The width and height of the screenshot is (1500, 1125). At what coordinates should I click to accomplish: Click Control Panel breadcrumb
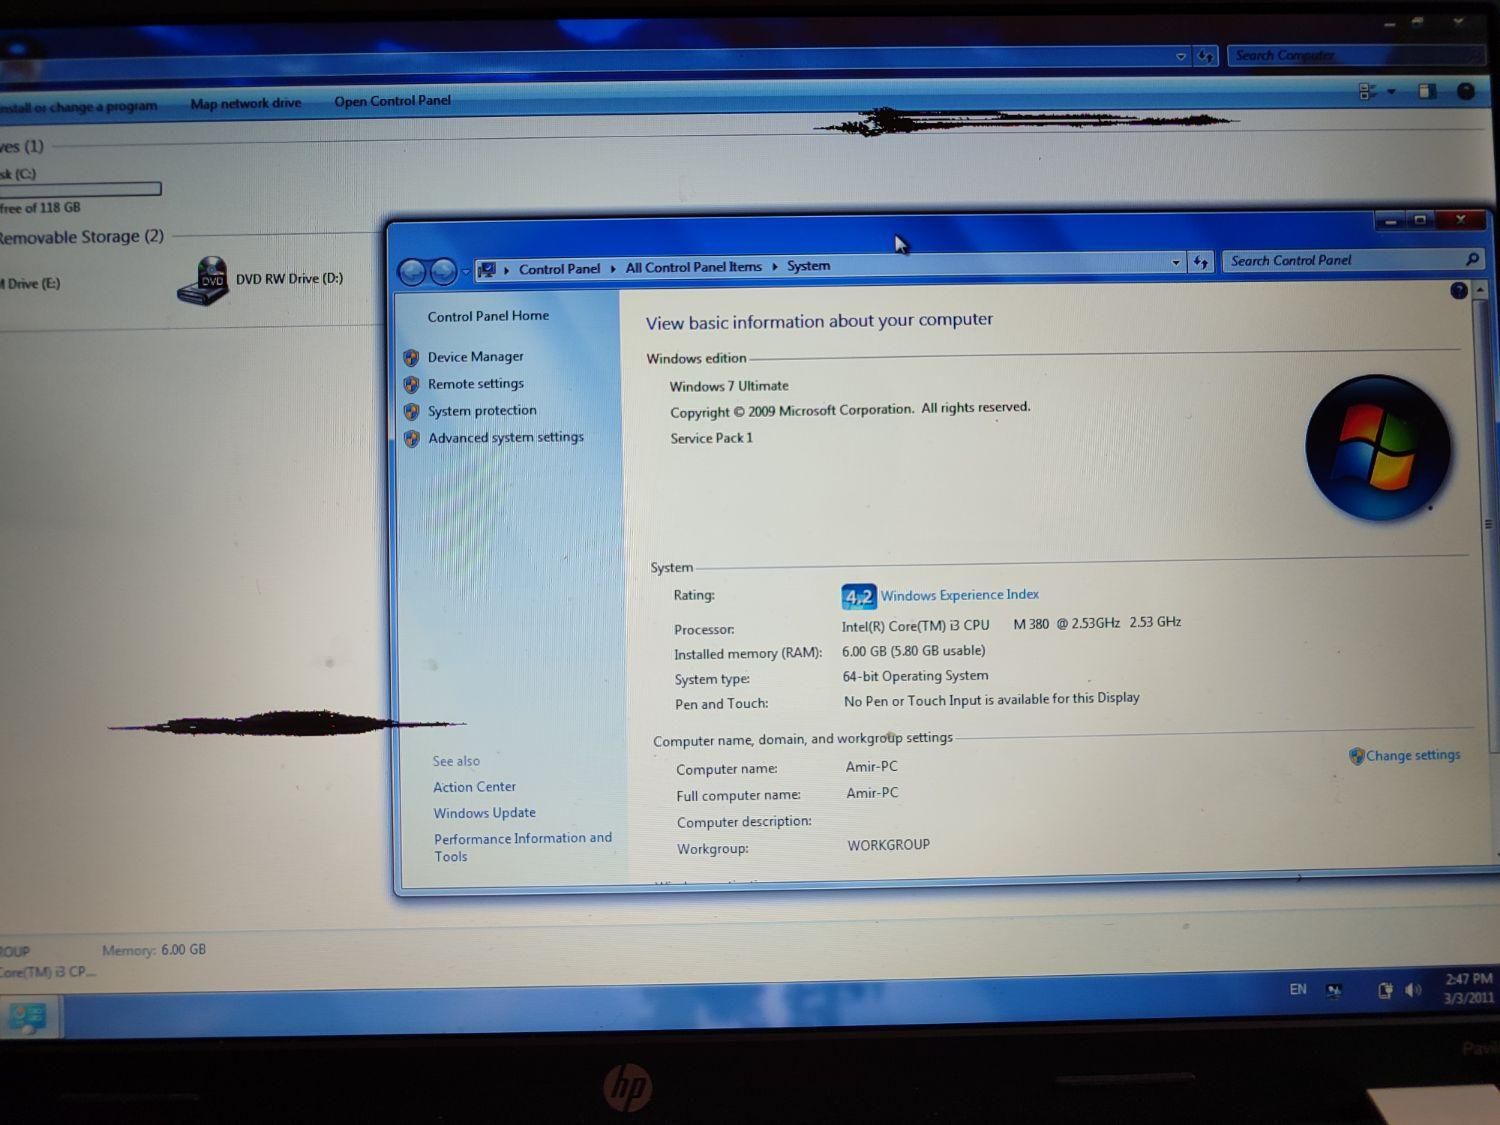(559, 269)
